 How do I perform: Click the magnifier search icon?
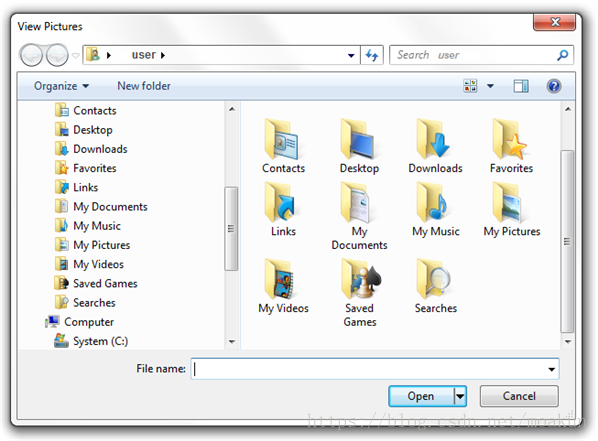[563, 55]
